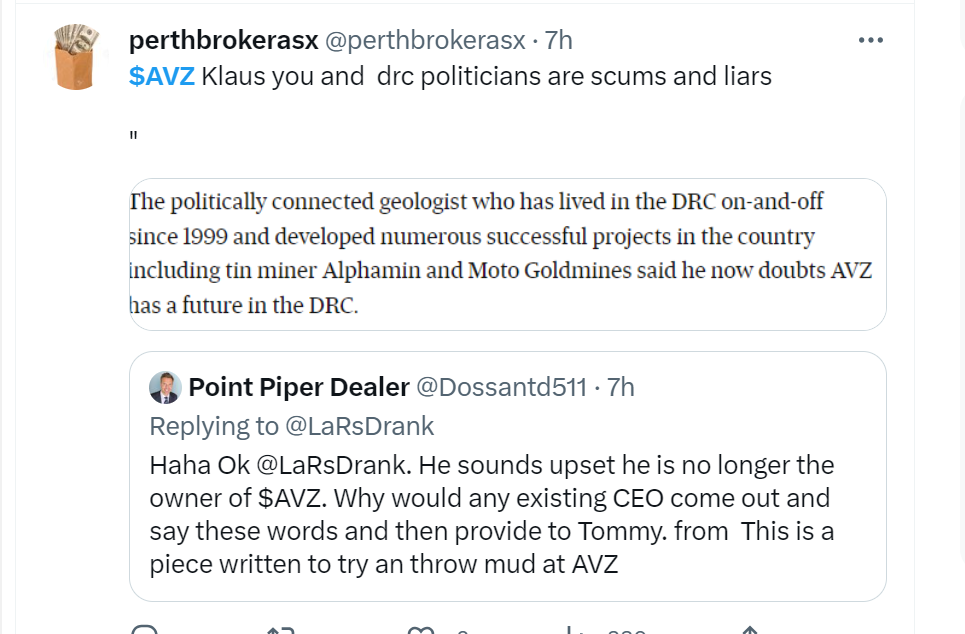Click @LaRsDrank in the Replying to line
This screenshot has width=965, height=634.
(x=360, y=426)
